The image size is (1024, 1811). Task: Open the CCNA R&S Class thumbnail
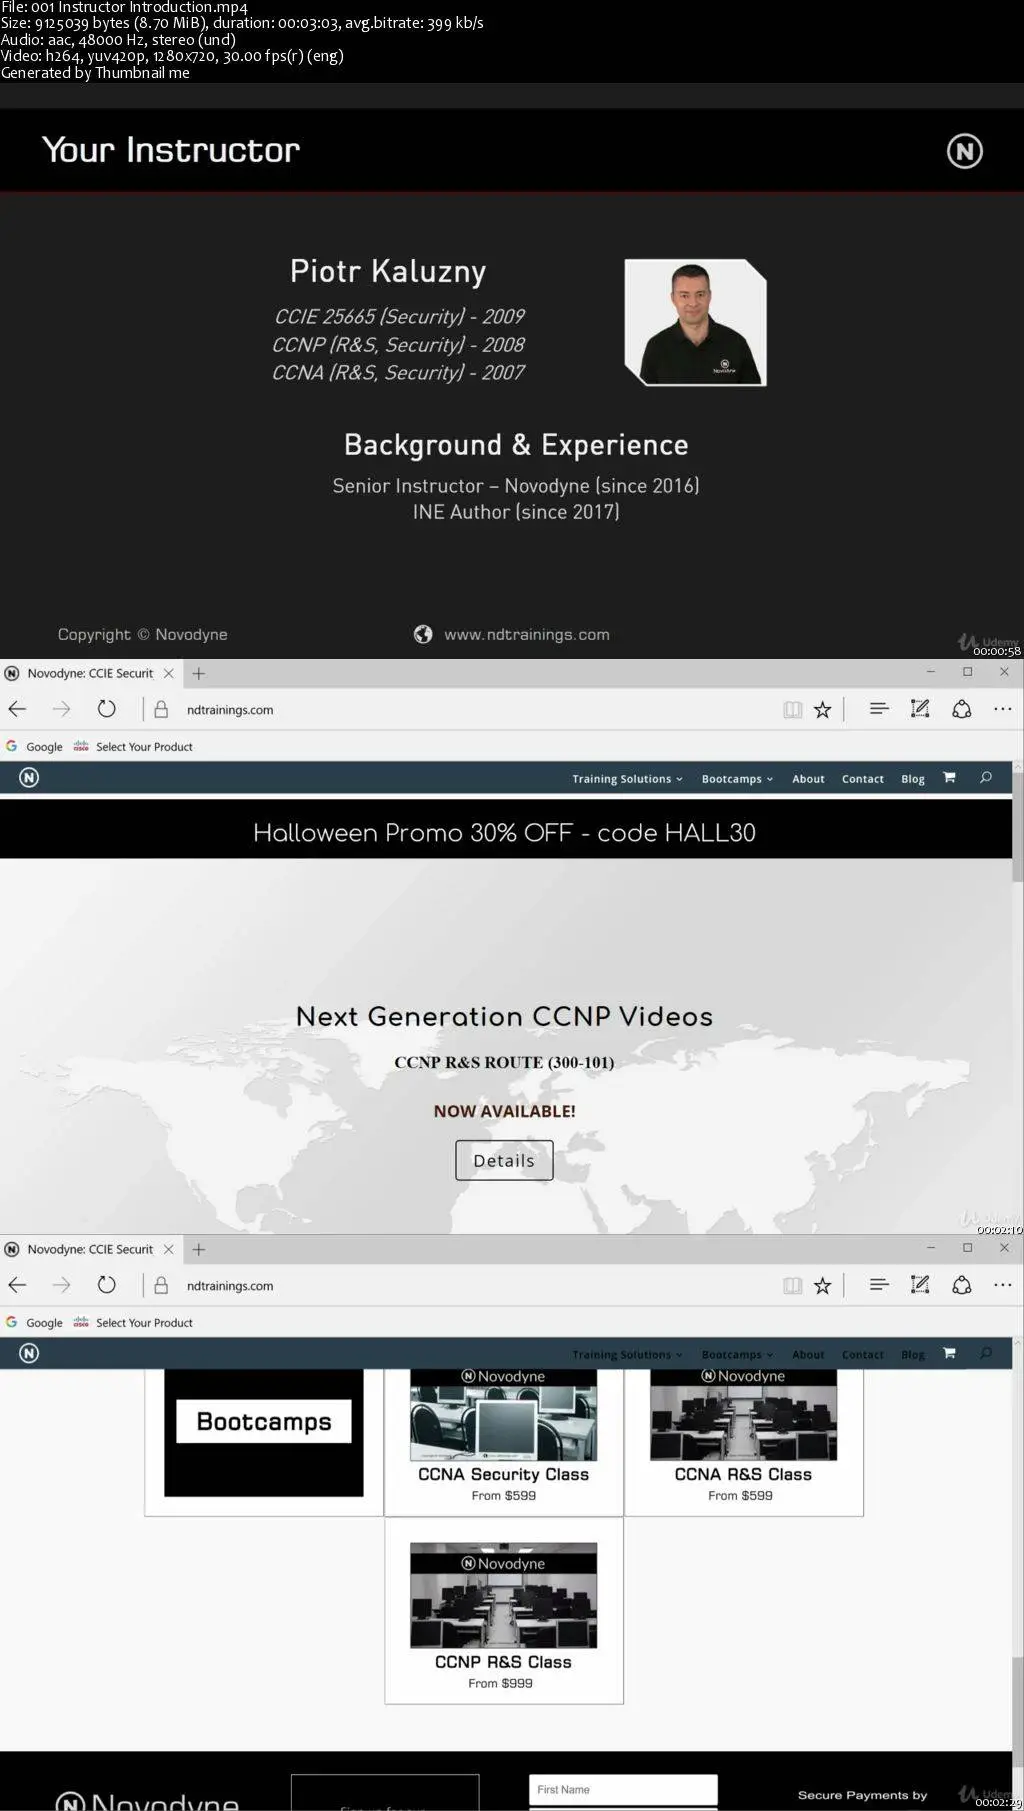pyautogui.click(x=743, y=1415)
